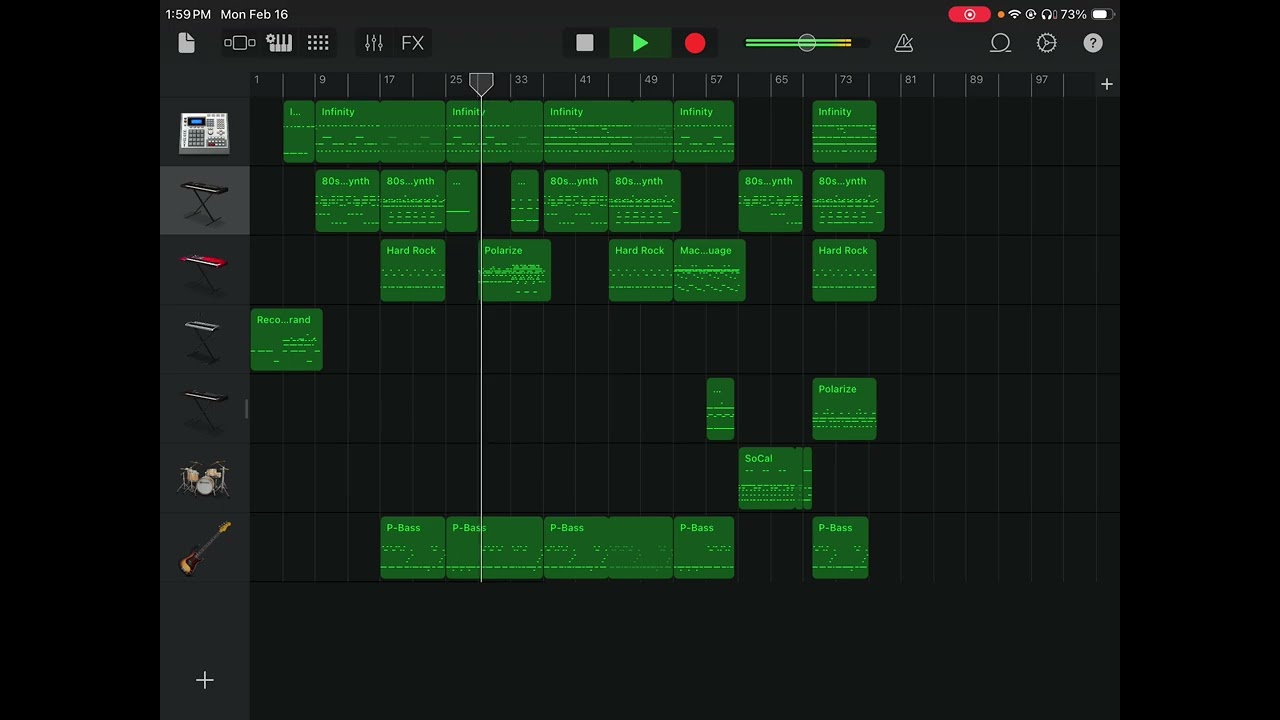This screenshot has height=720, width=1280.
Task: Select the 80s synth keyboard track icon
Action: (204, 201)
